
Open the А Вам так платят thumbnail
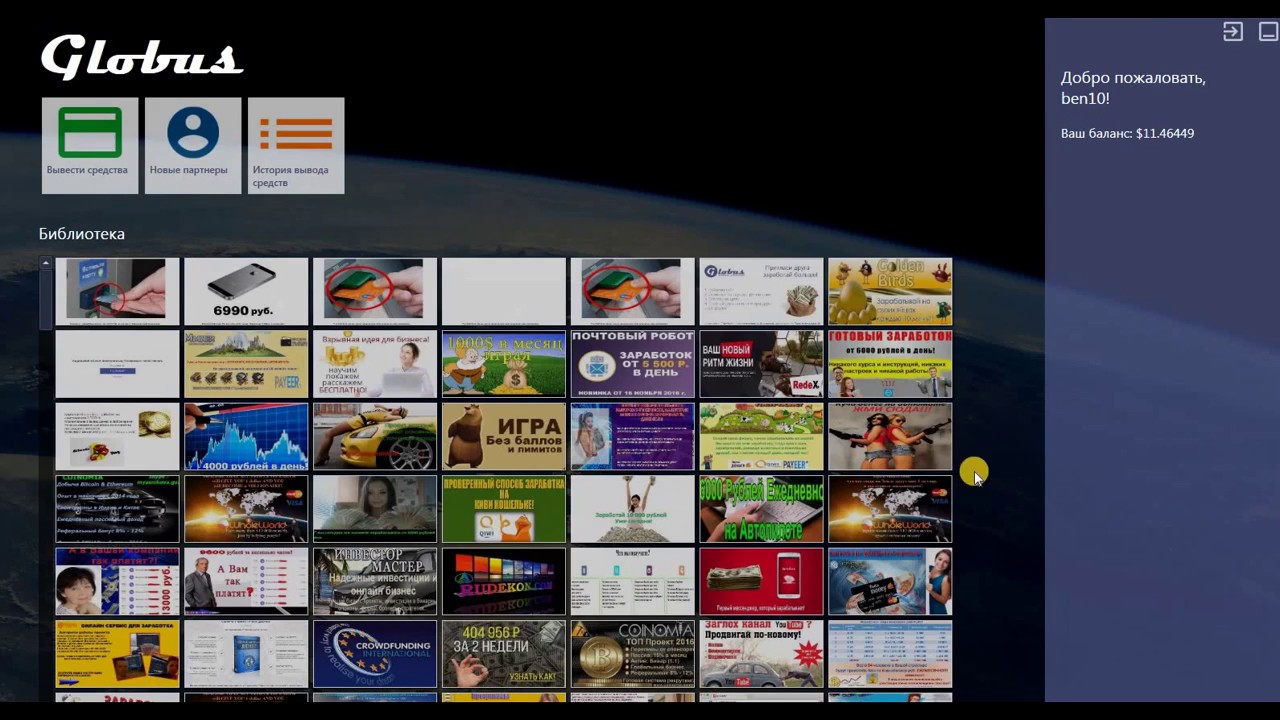pos(246,581)
